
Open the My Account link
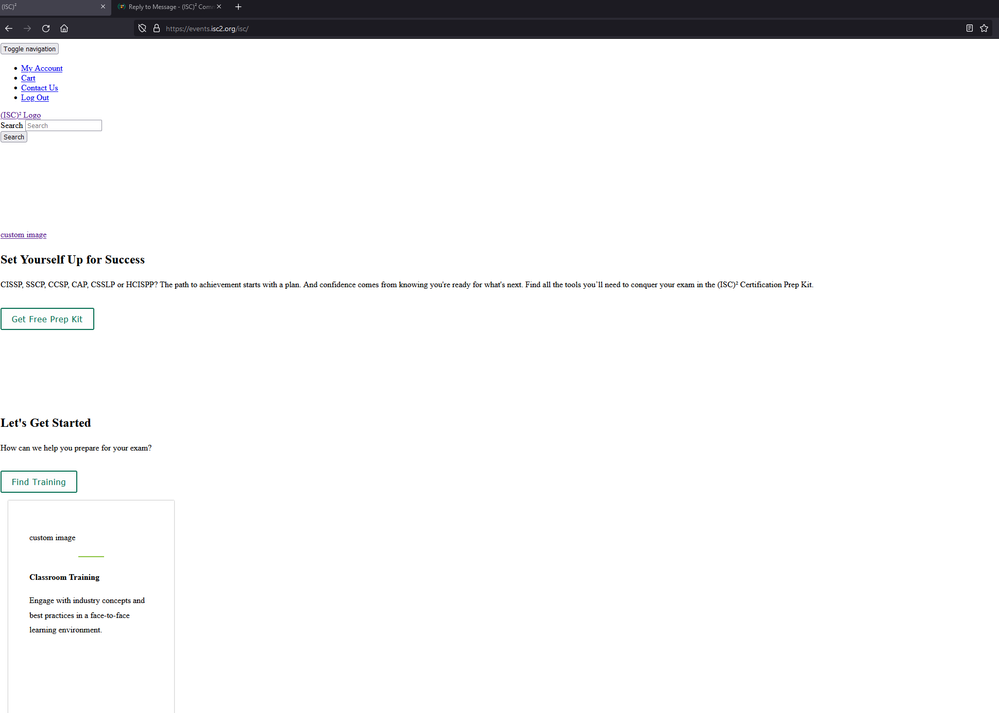42,68
